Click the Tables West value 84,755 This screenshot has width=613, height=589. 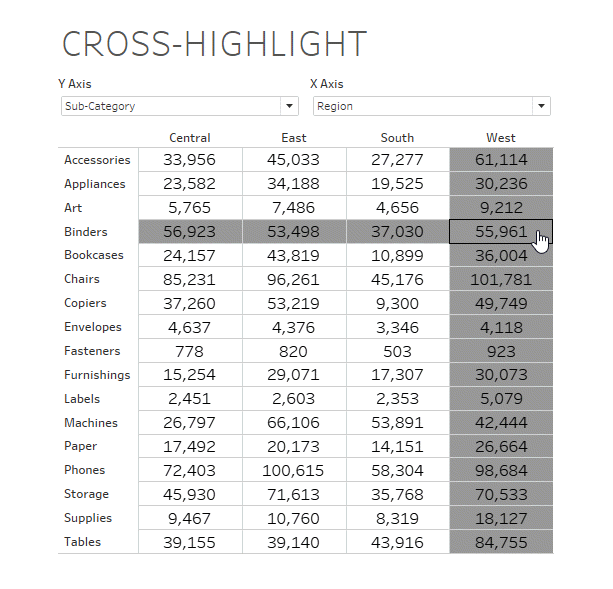[x=501, y=542]
